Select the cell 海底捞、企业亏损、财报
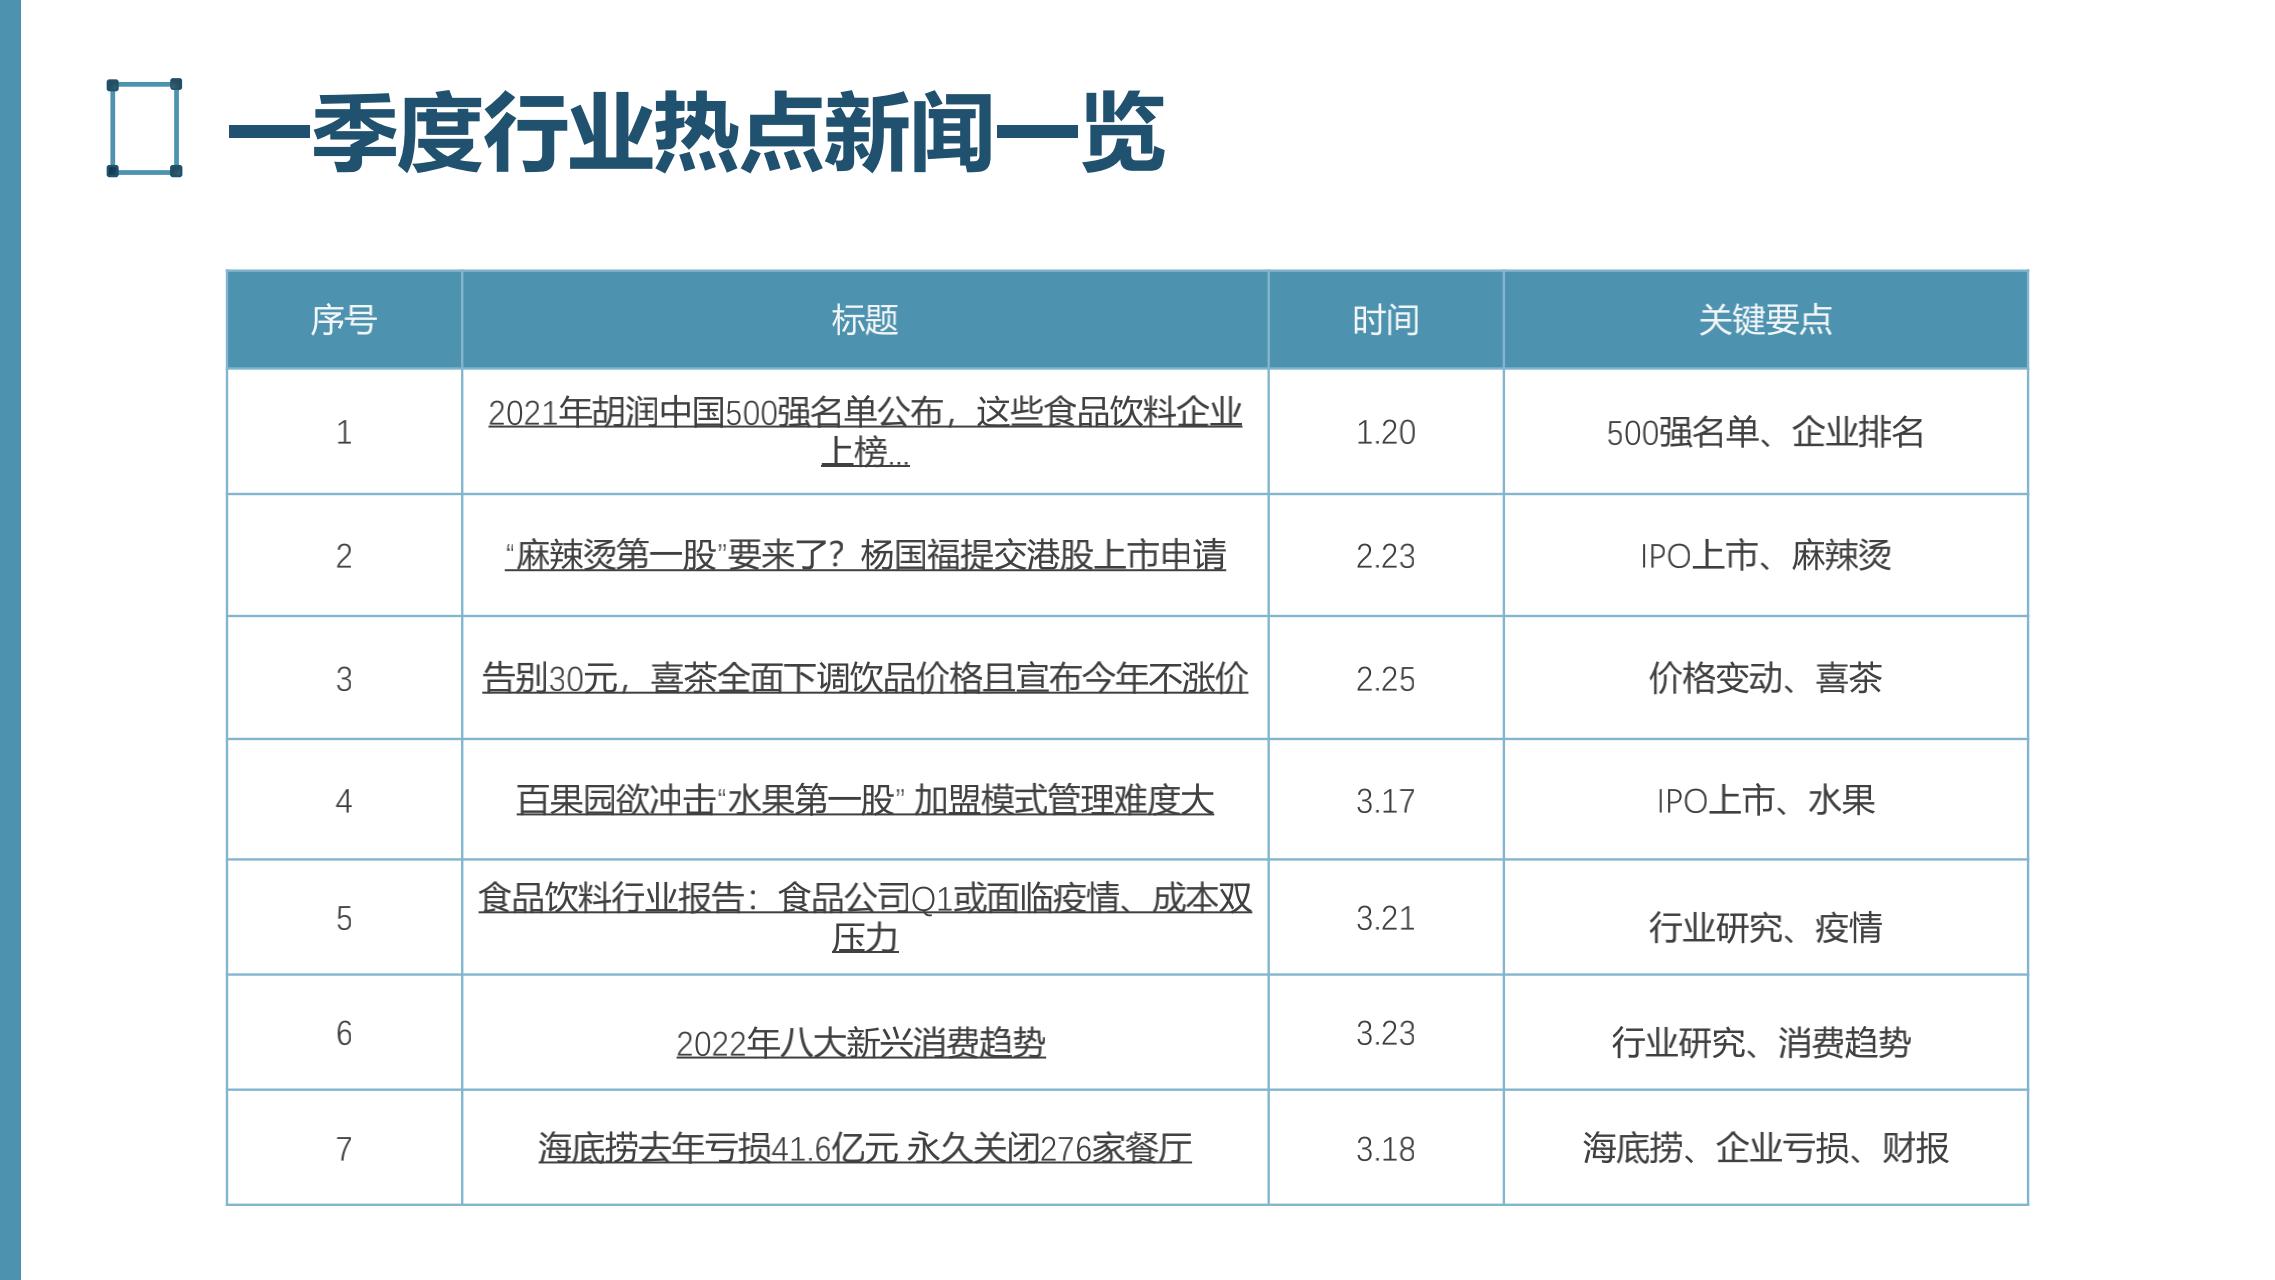 click(1765, 1149)
